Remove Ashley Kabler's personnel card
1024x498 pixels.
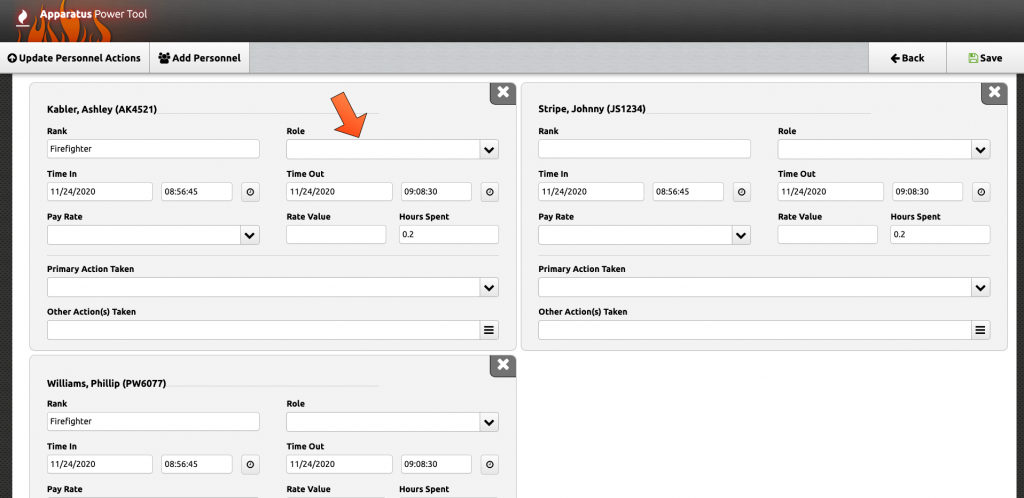[503, 92]
